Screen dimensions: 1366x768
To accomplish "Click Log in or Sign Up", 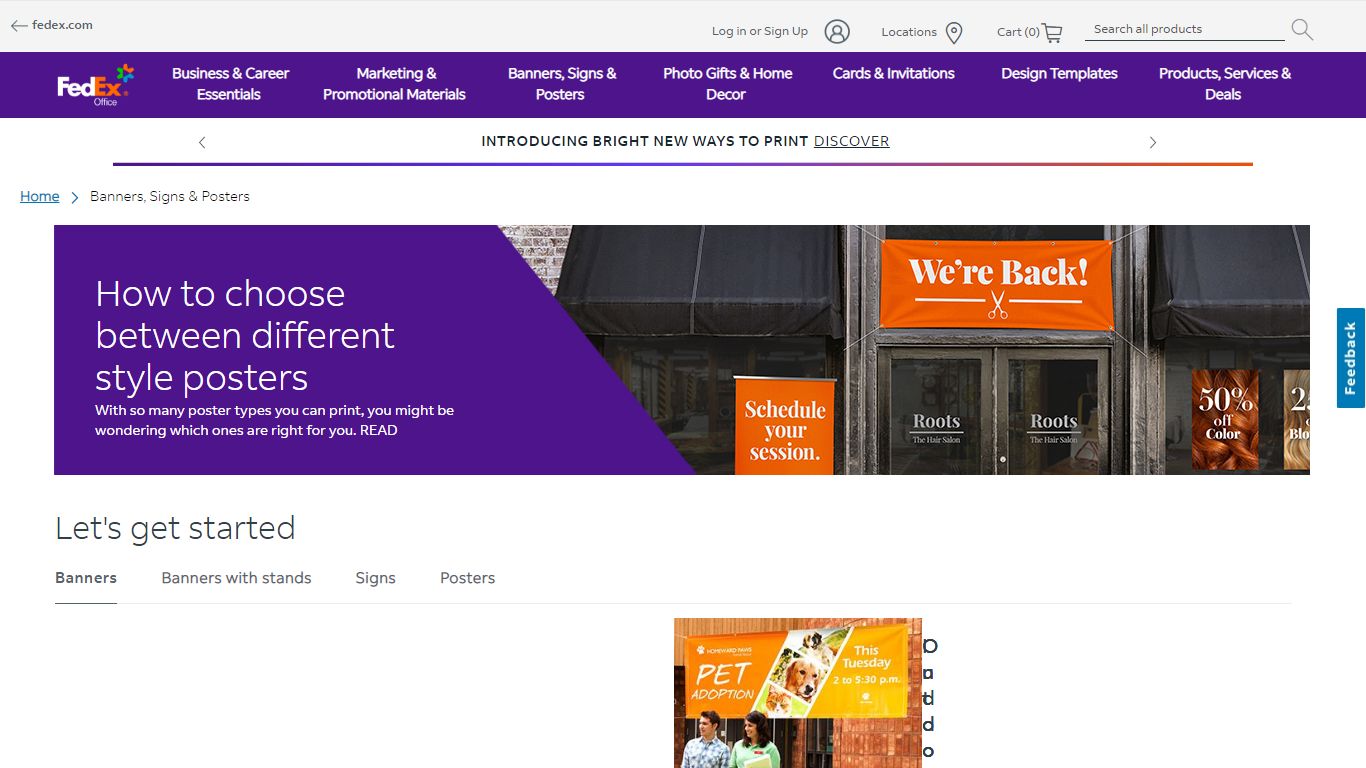I will pyautogui.click(x=759, y=31).
